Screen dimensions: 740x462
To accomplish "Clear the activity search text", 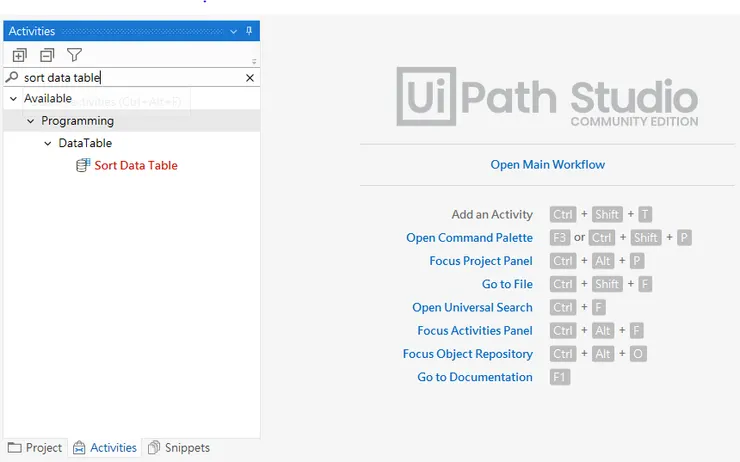I will (x=250, y=77).
